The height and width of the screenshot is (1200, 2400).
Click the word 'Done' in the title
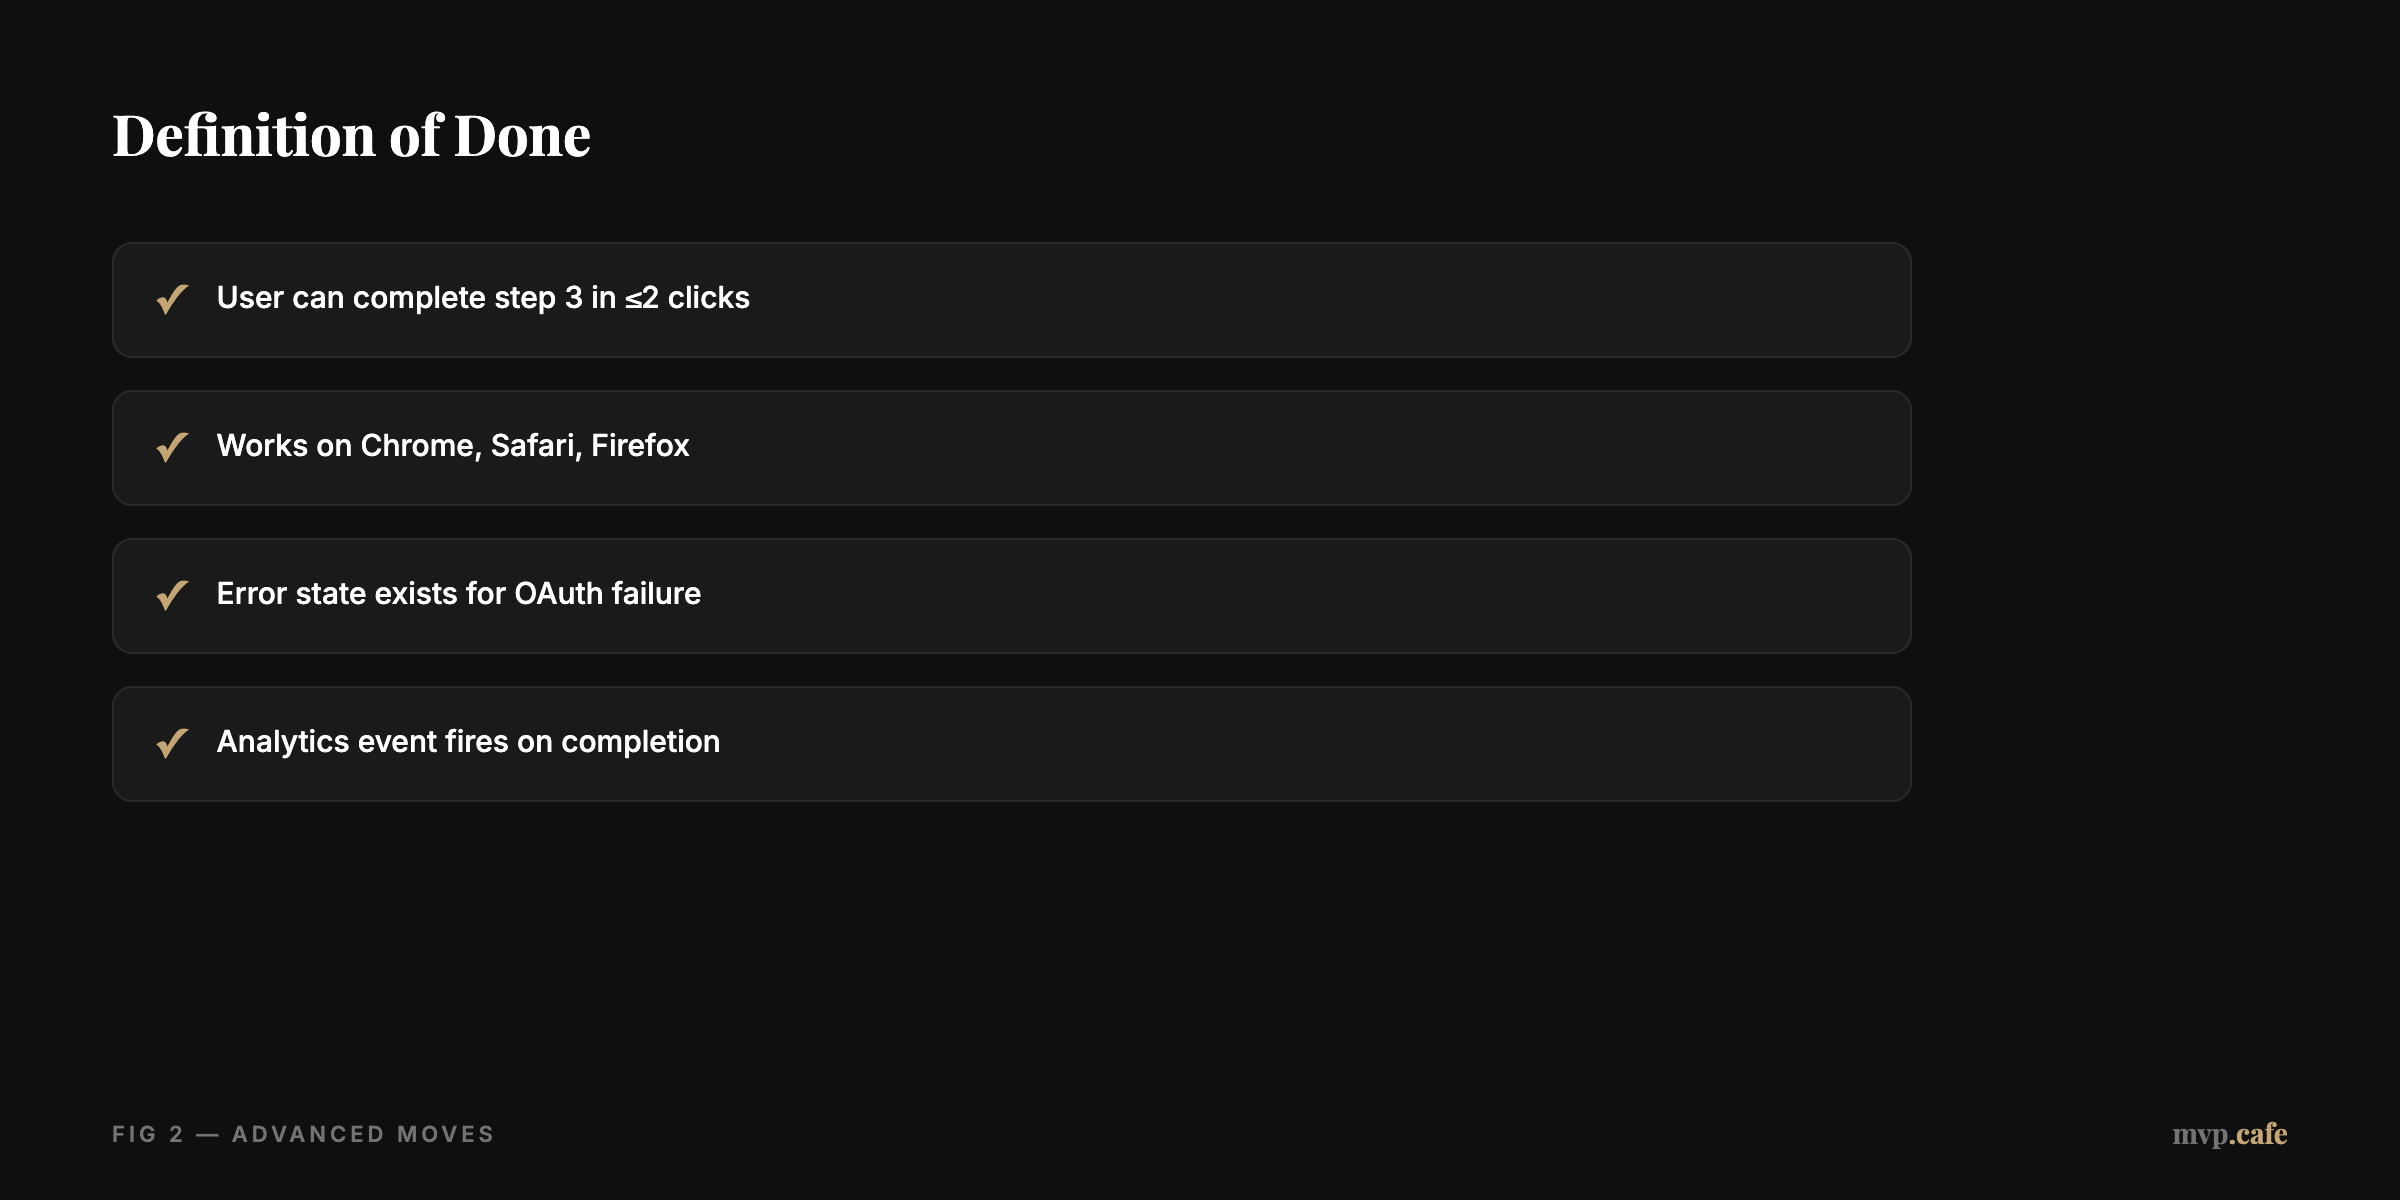(x=522, y=136)
